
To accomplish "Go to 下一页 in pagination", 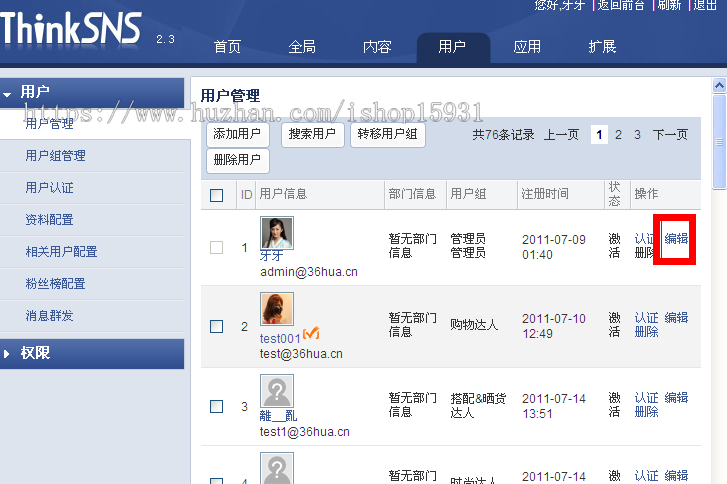I will (x=670, y=135).
